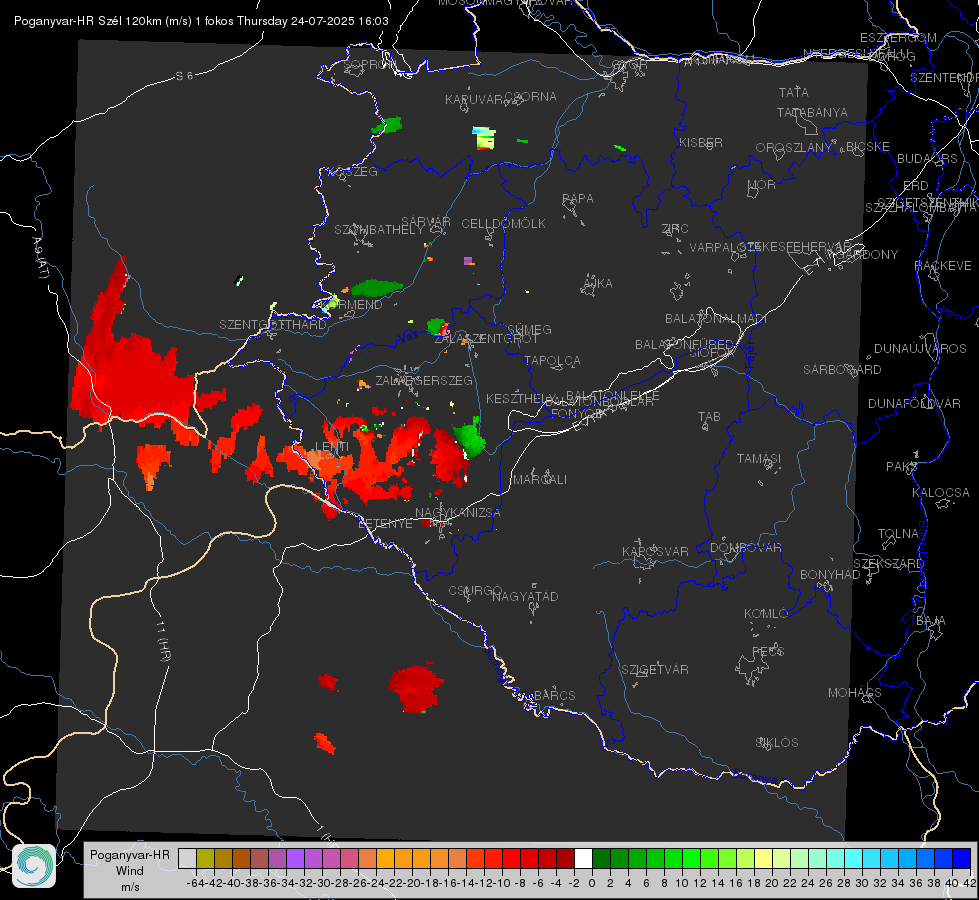The height and width of the screenshot is (900, 979).
Task: Click the '-64' legend value
Action: 196,883
